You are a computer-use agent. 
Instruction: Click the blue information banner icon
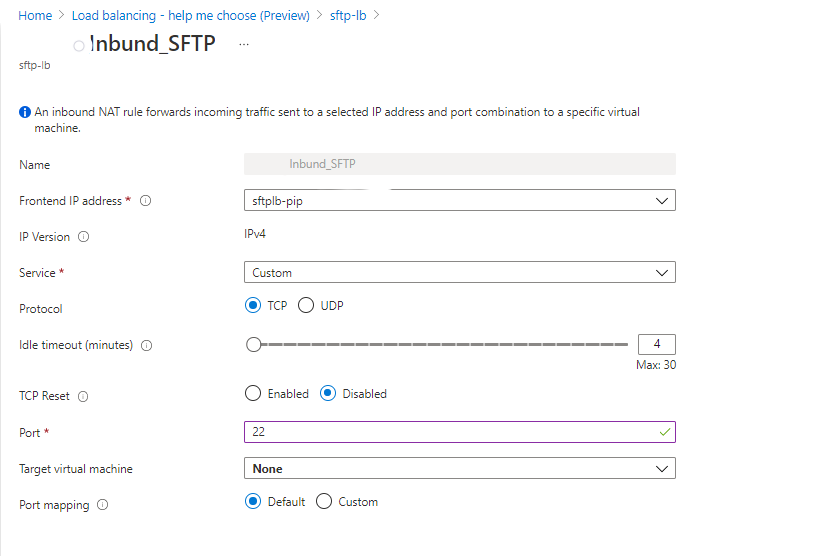[x=25, y=113]
